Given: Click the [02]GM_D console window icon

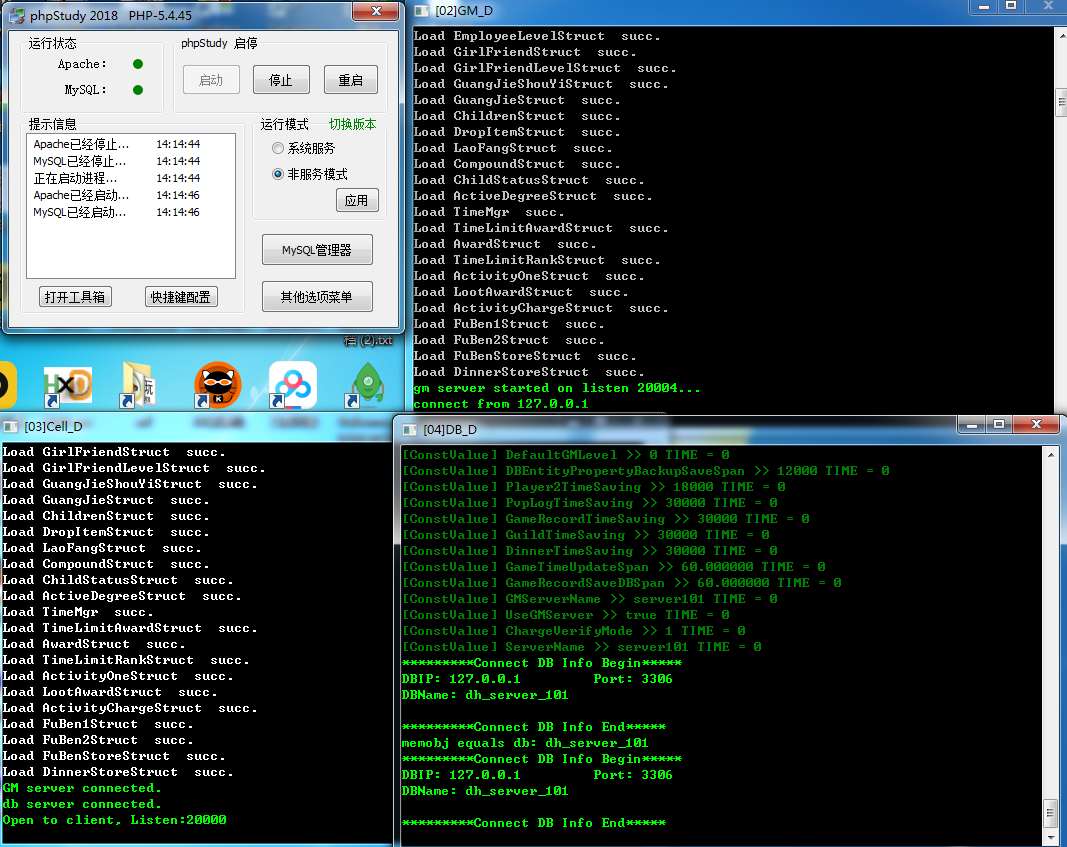Looking at the screenshot, I should 422,10.
